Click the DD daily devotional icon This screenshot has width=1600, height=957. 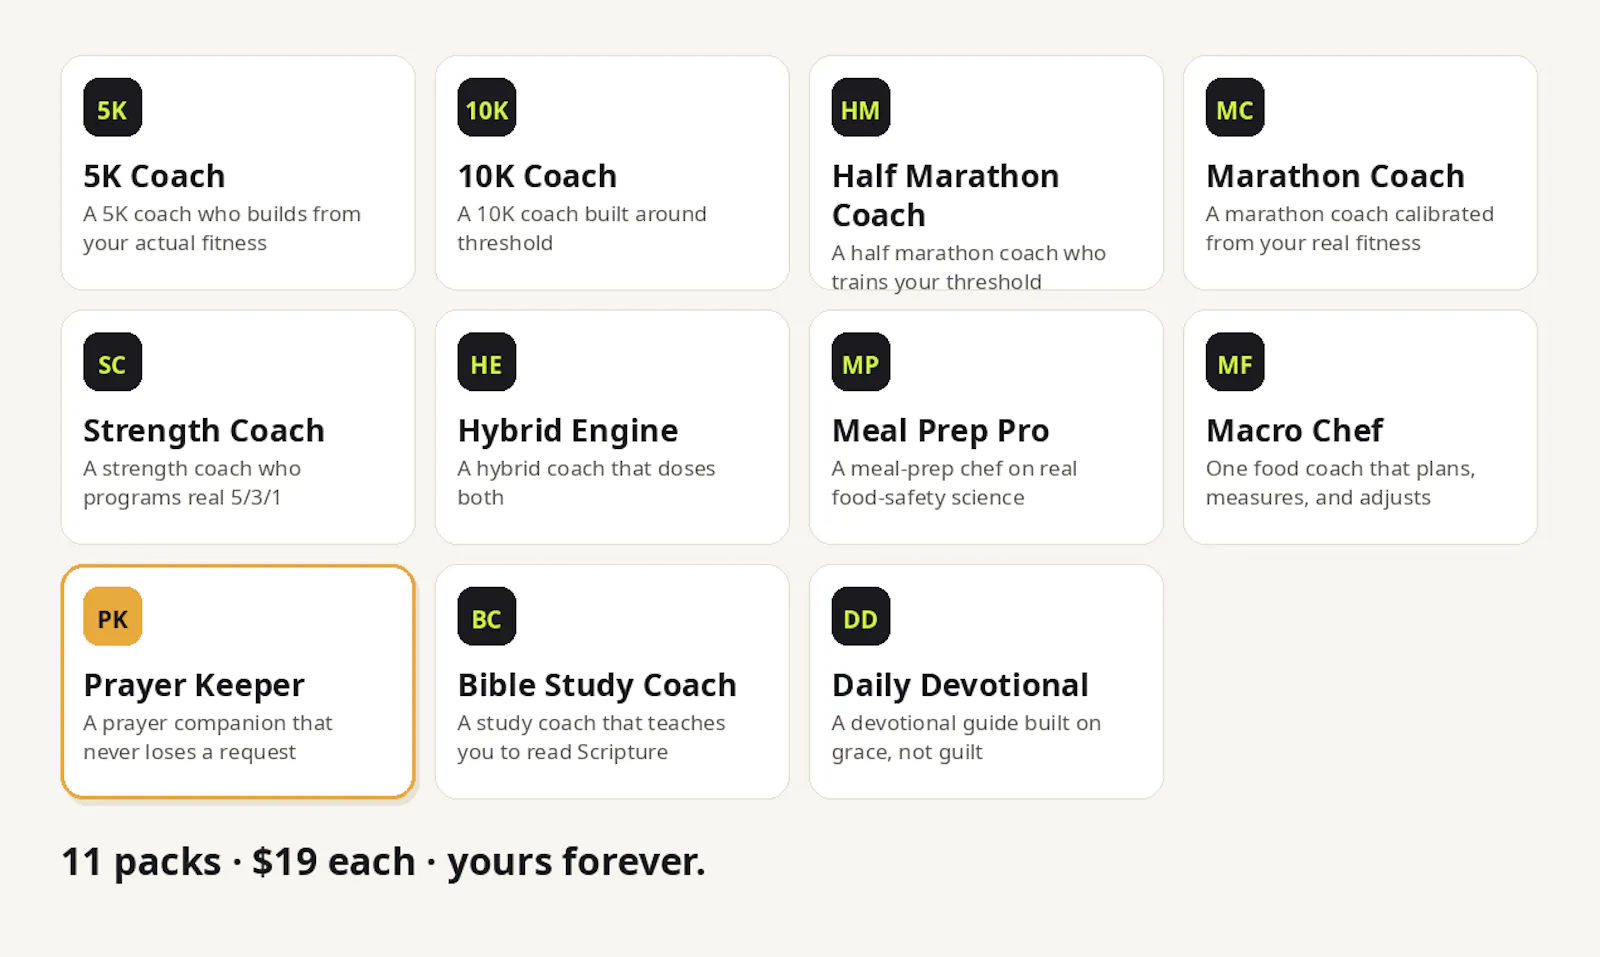(860, 616)
